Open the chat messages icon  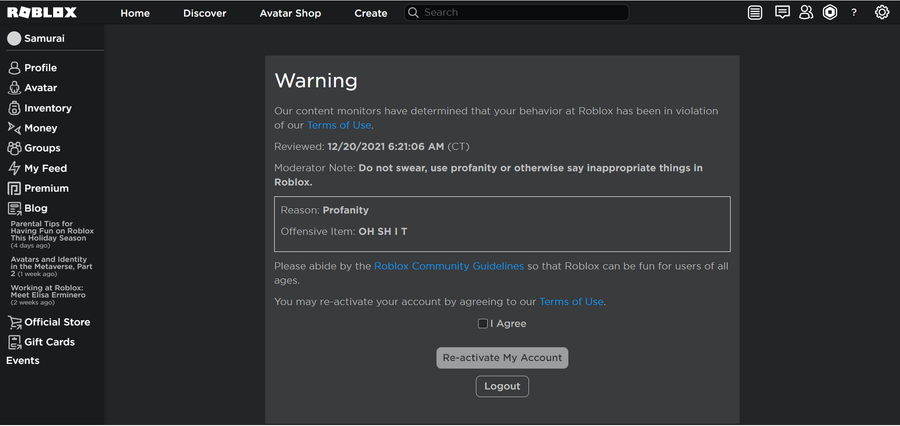click(x=781, y=13)
